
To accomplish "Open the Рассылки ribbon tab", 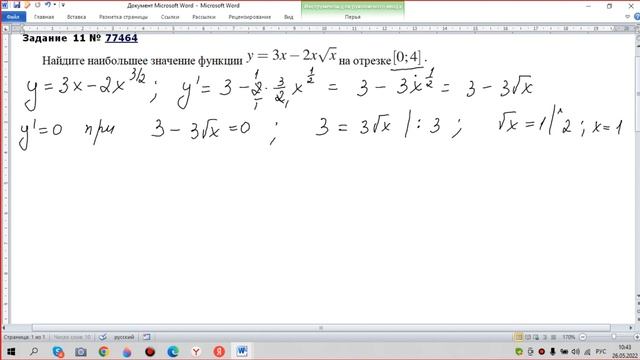I will click(204, 17).
